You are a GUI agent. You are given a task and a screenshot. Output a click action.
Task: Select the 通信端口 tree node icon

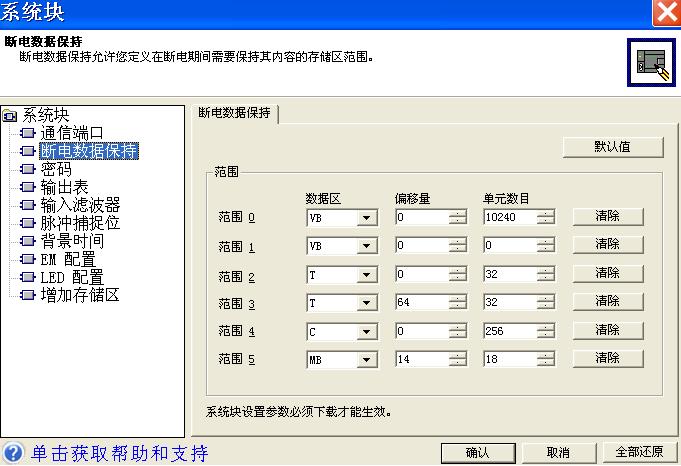[x=27, y=133]
